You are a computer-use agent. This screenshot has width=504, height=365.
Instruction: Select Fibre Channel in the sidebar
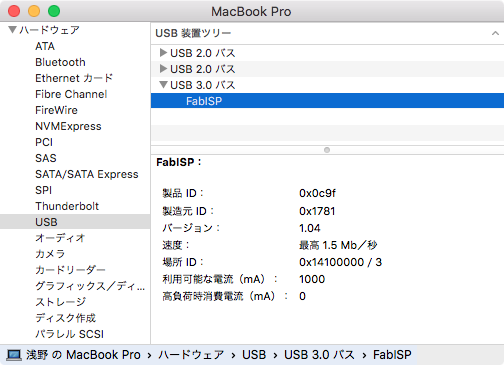[x=71, y=94]
